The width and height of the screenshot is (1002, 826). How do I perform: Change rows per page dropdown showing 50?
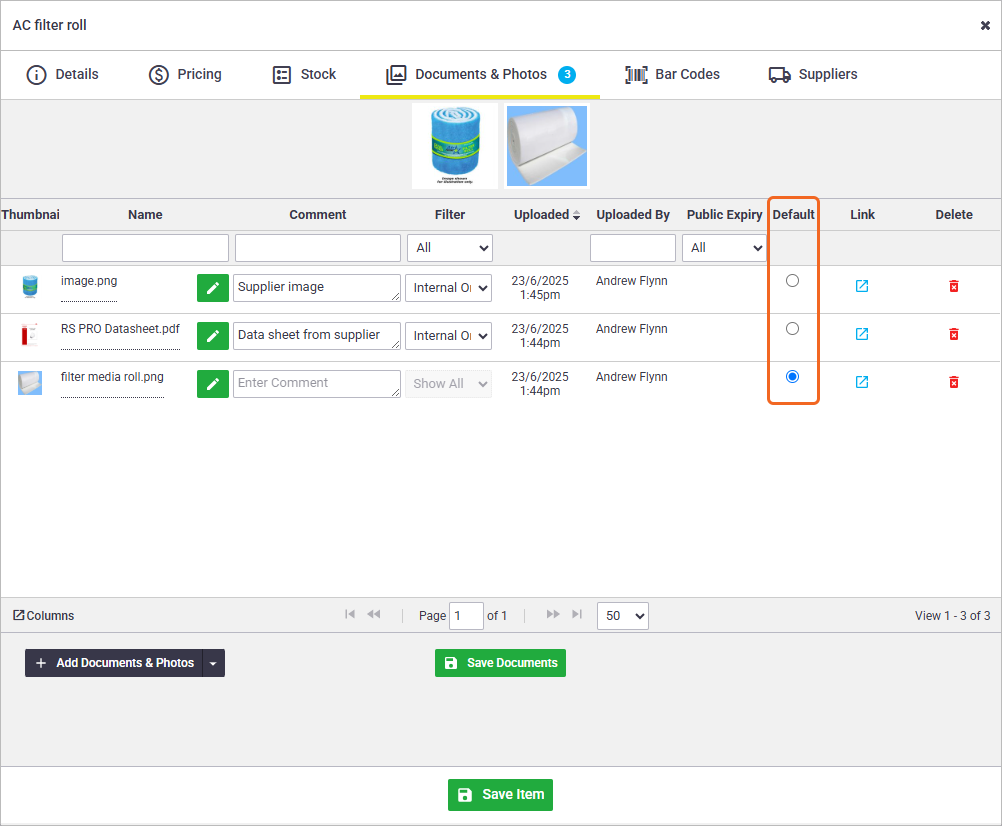623,616
